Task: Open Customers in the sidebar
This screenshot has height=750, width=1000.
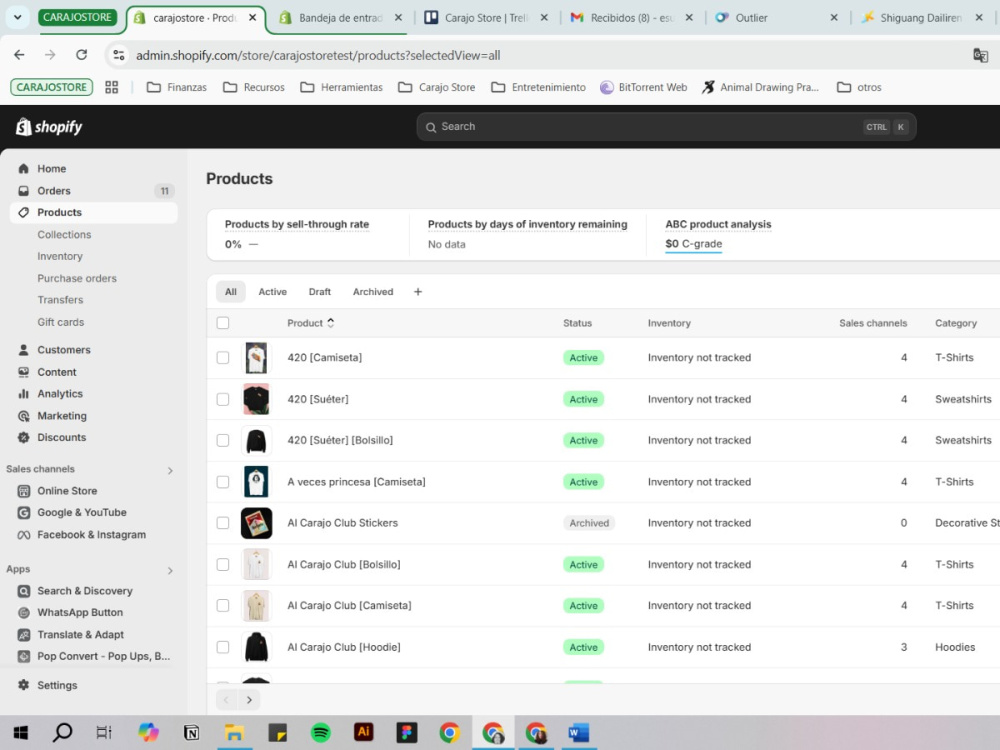Action: 64,349
